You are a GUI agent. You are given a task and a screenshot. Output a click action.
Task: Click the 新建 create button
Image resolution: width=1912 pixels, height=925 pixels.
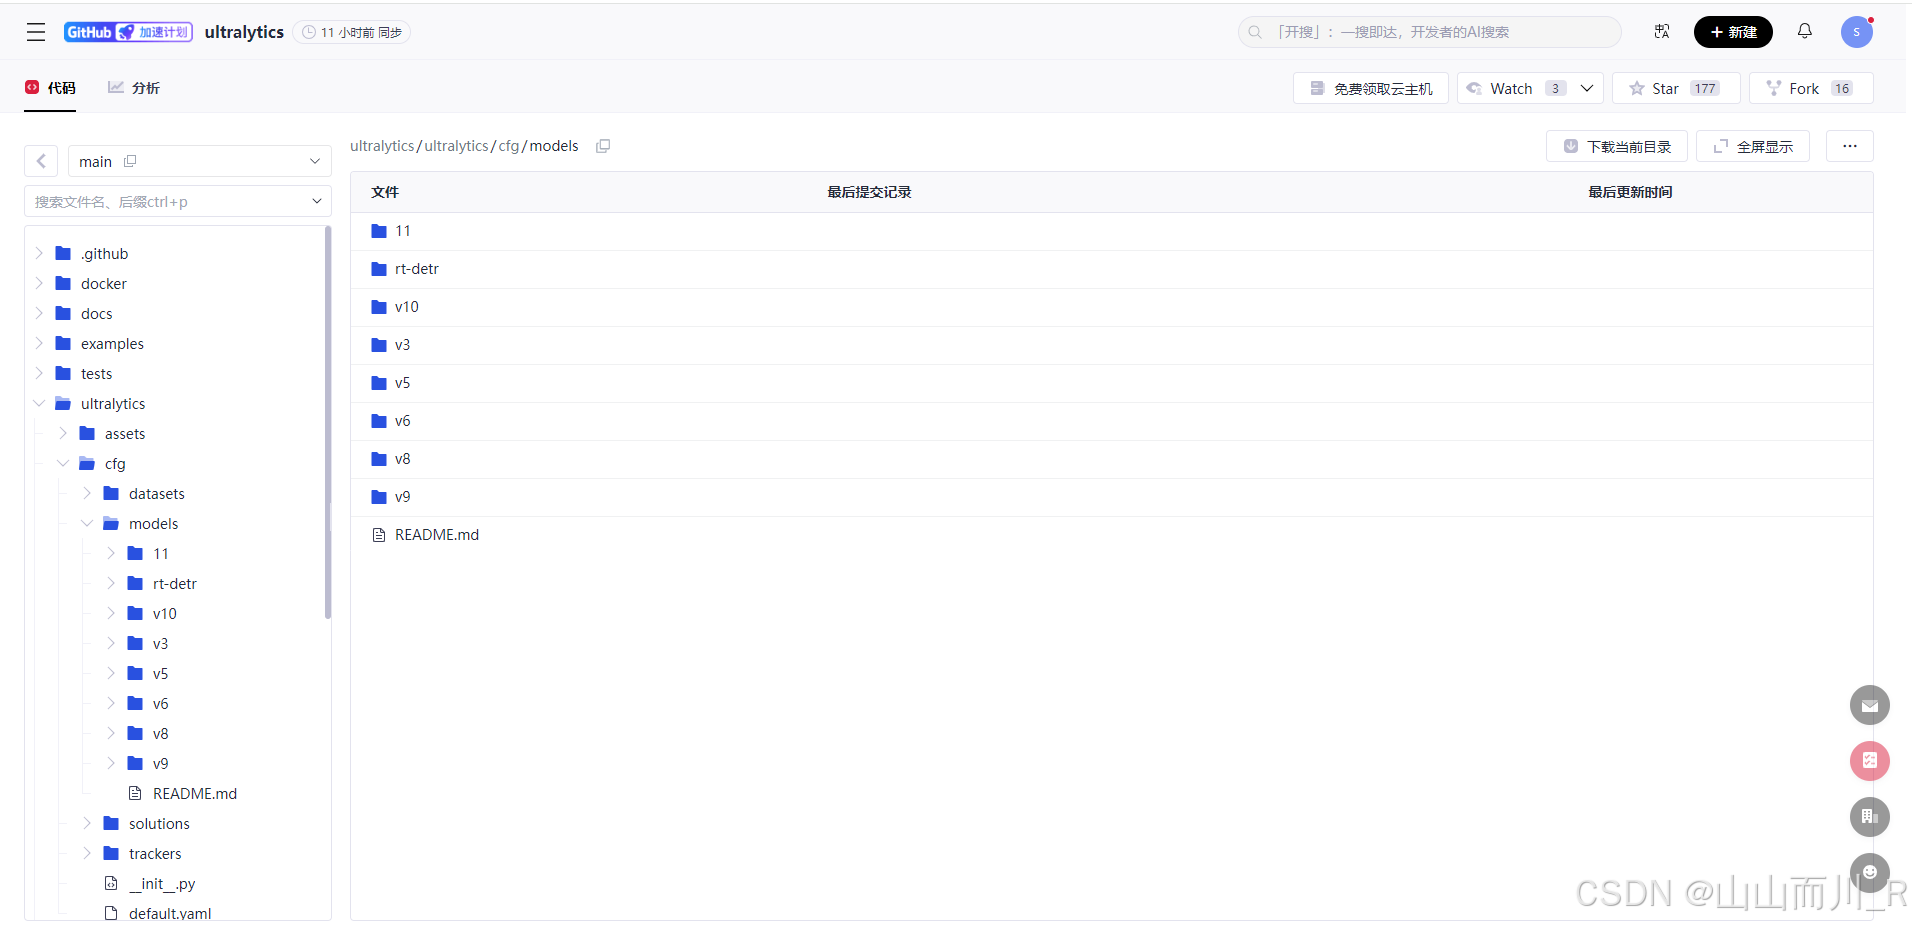pos(1733,32)
